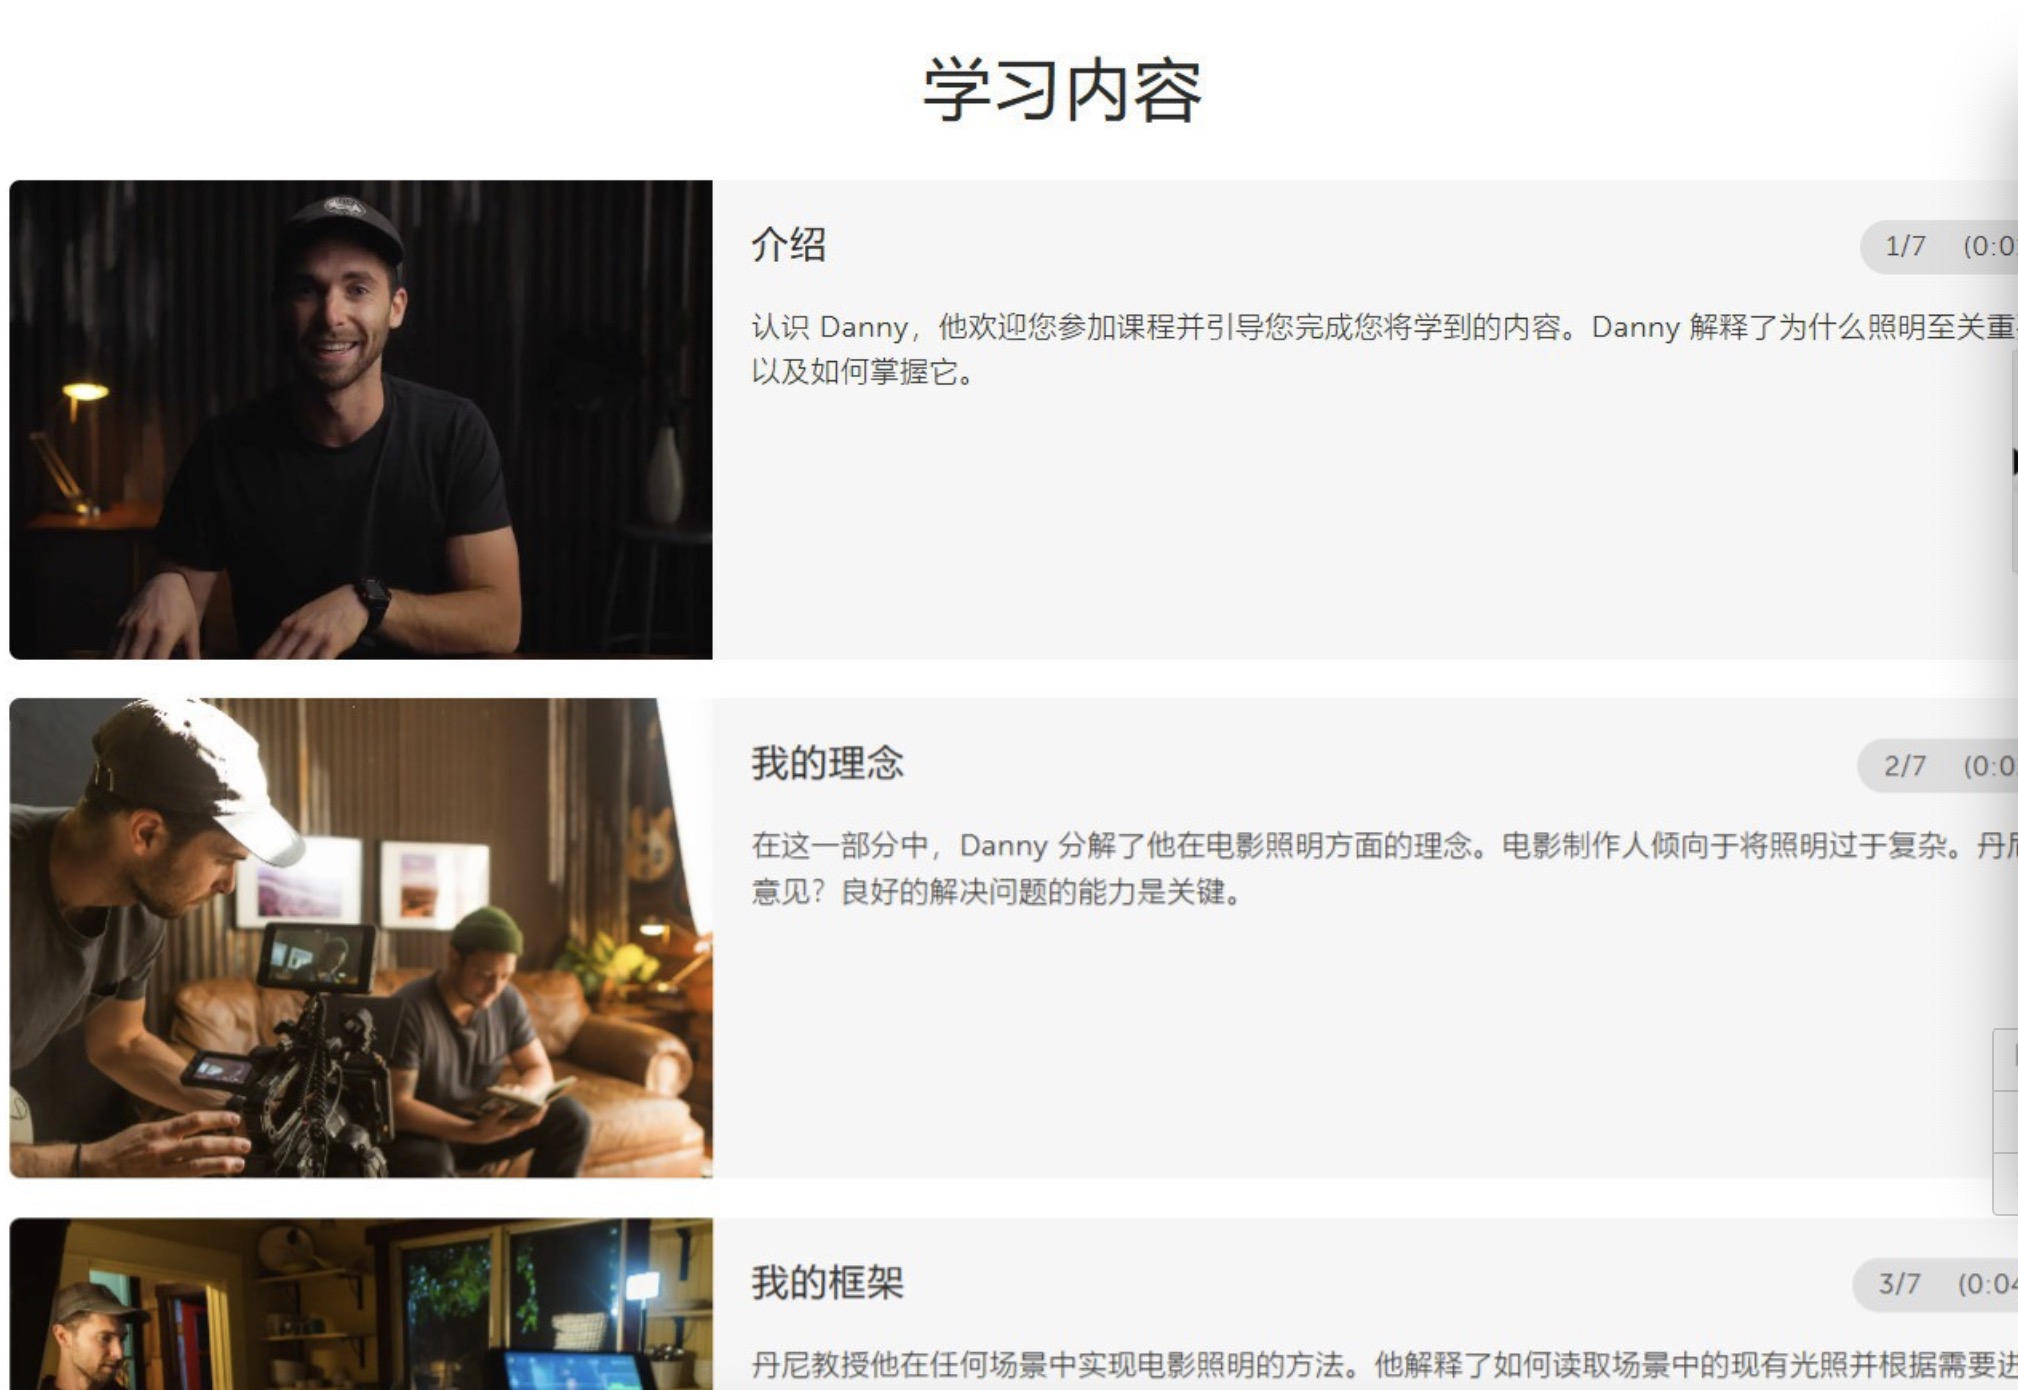Select the 3/7 lesson duration badge
The image size is (2018, 1390).
1935,1284
